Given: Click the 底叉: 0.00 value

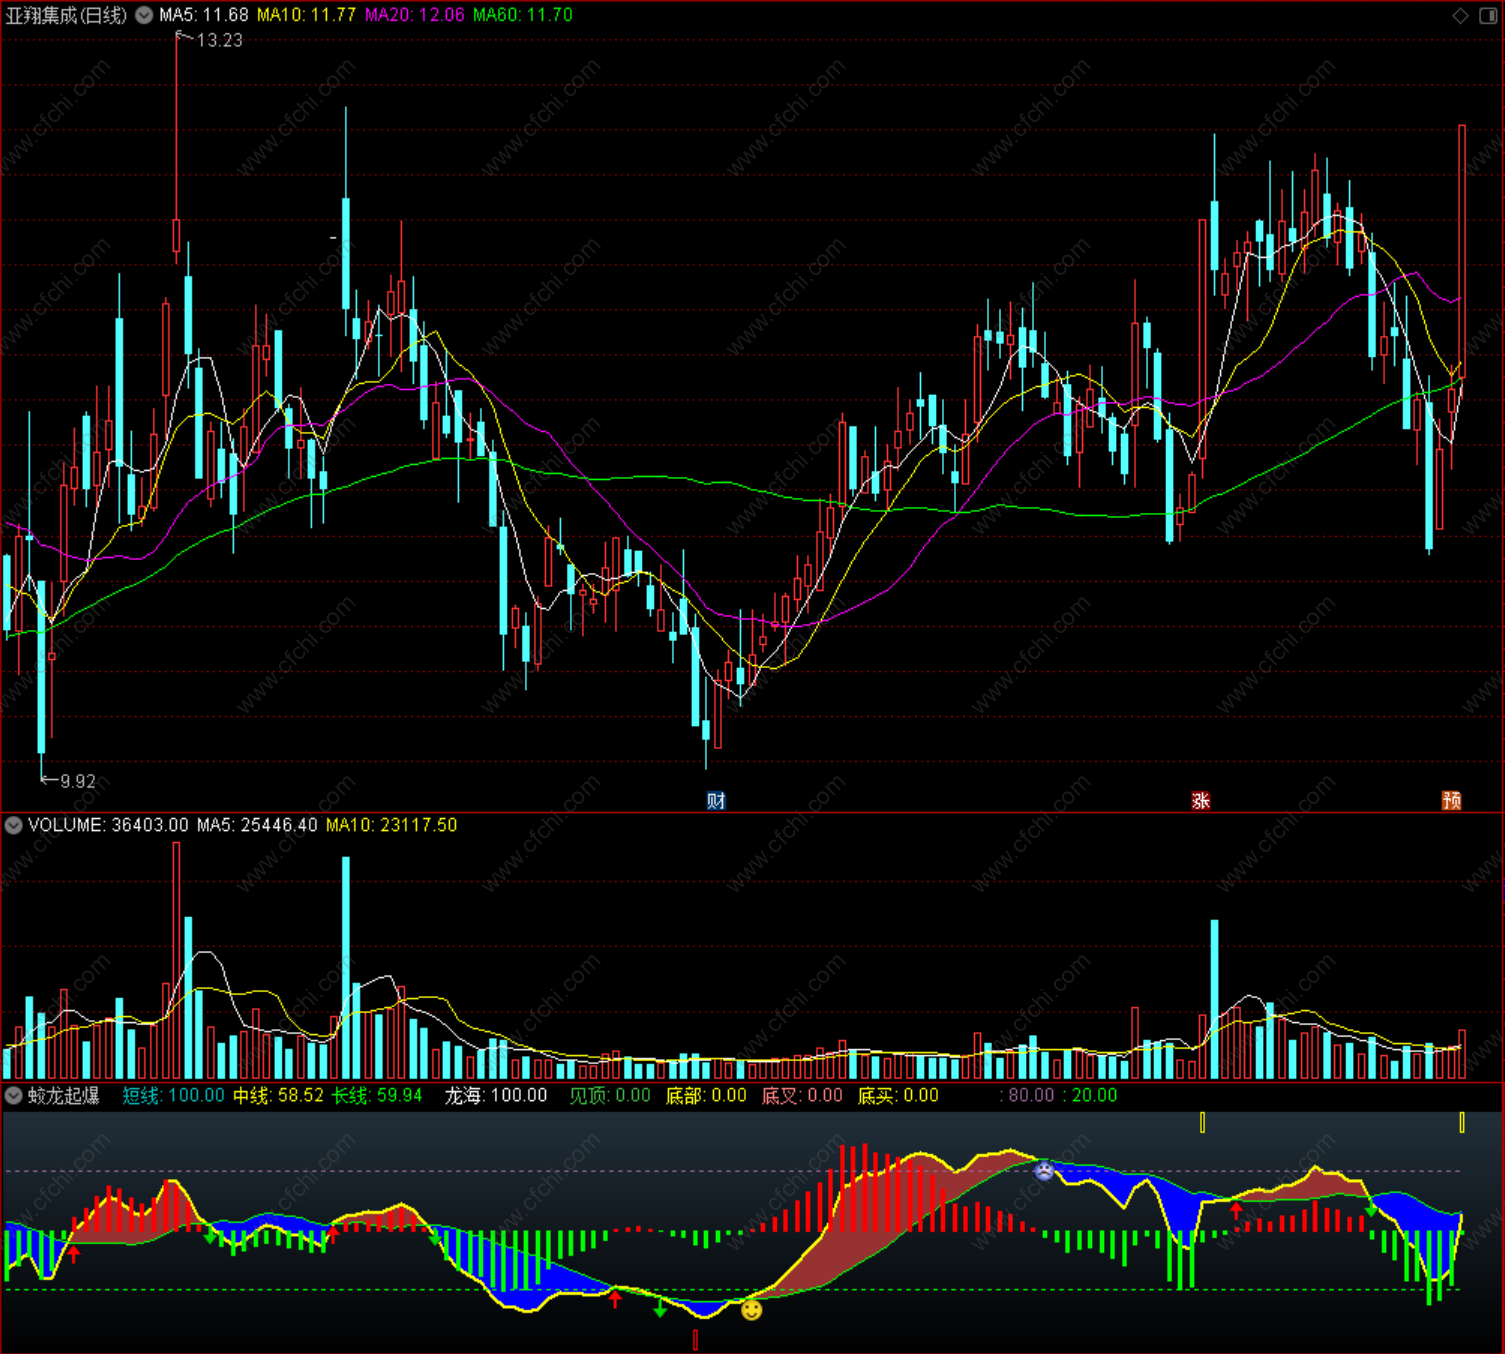Looking at the screenshot, I should 802,1095.
